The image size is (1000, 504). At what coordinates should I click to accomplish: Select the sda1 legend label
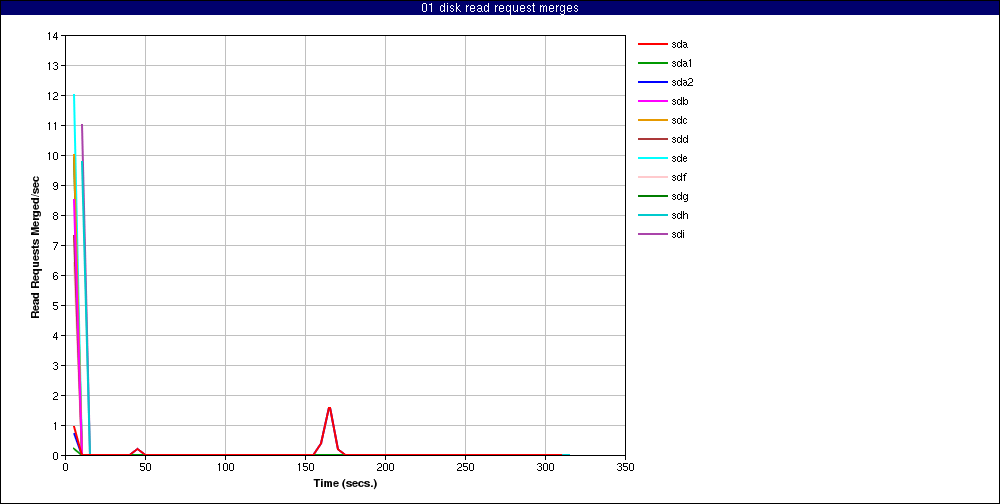[682, 63]
